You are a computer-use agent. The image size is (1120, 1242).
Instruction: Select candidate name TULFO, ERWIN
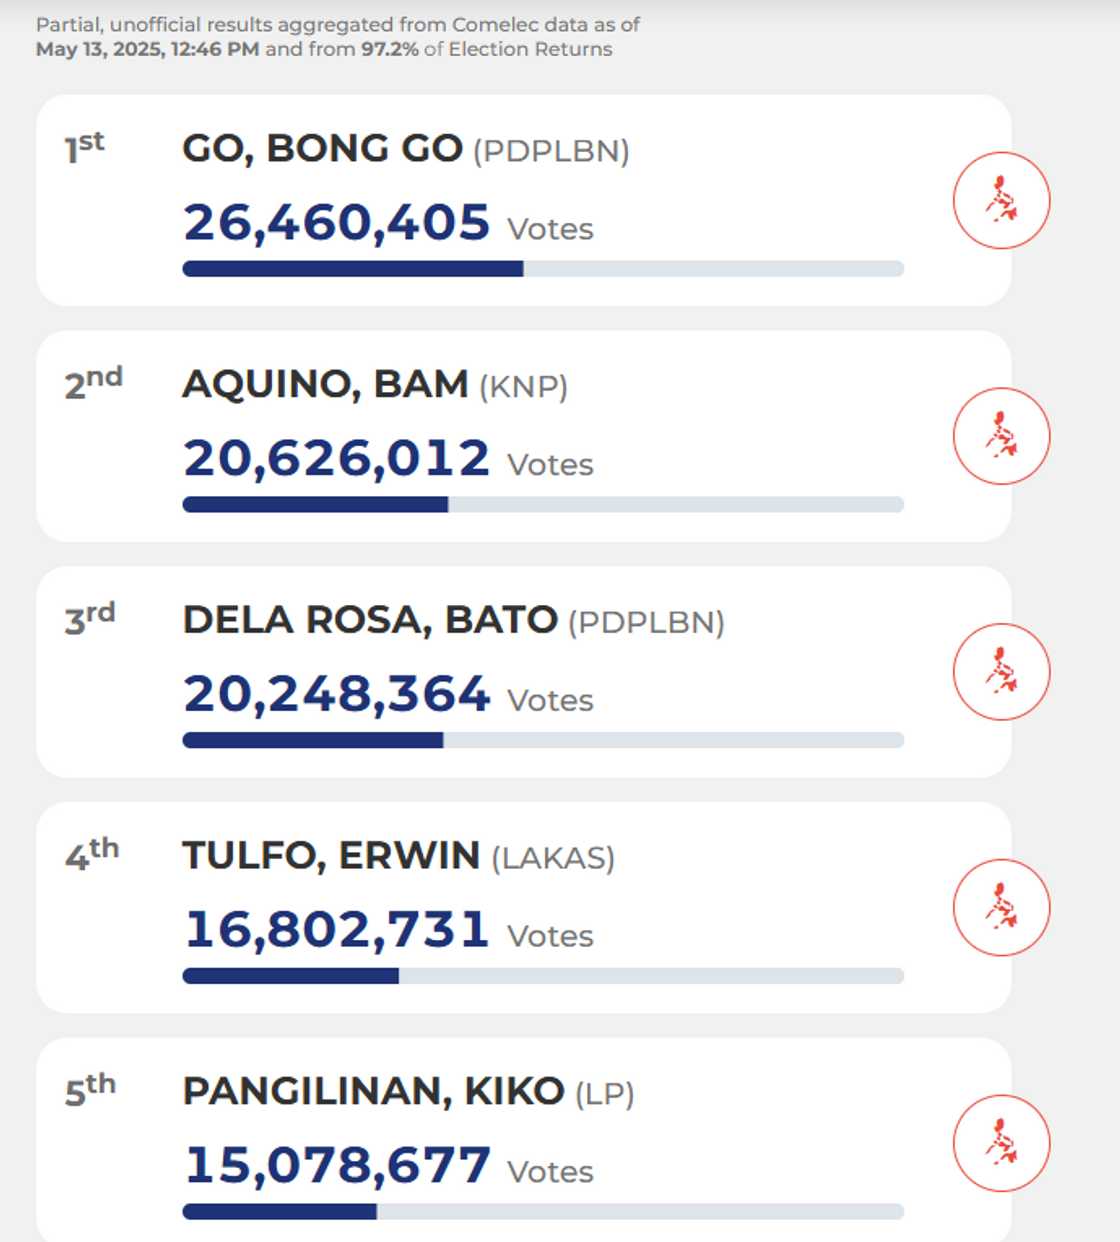(x=330, y=856)
